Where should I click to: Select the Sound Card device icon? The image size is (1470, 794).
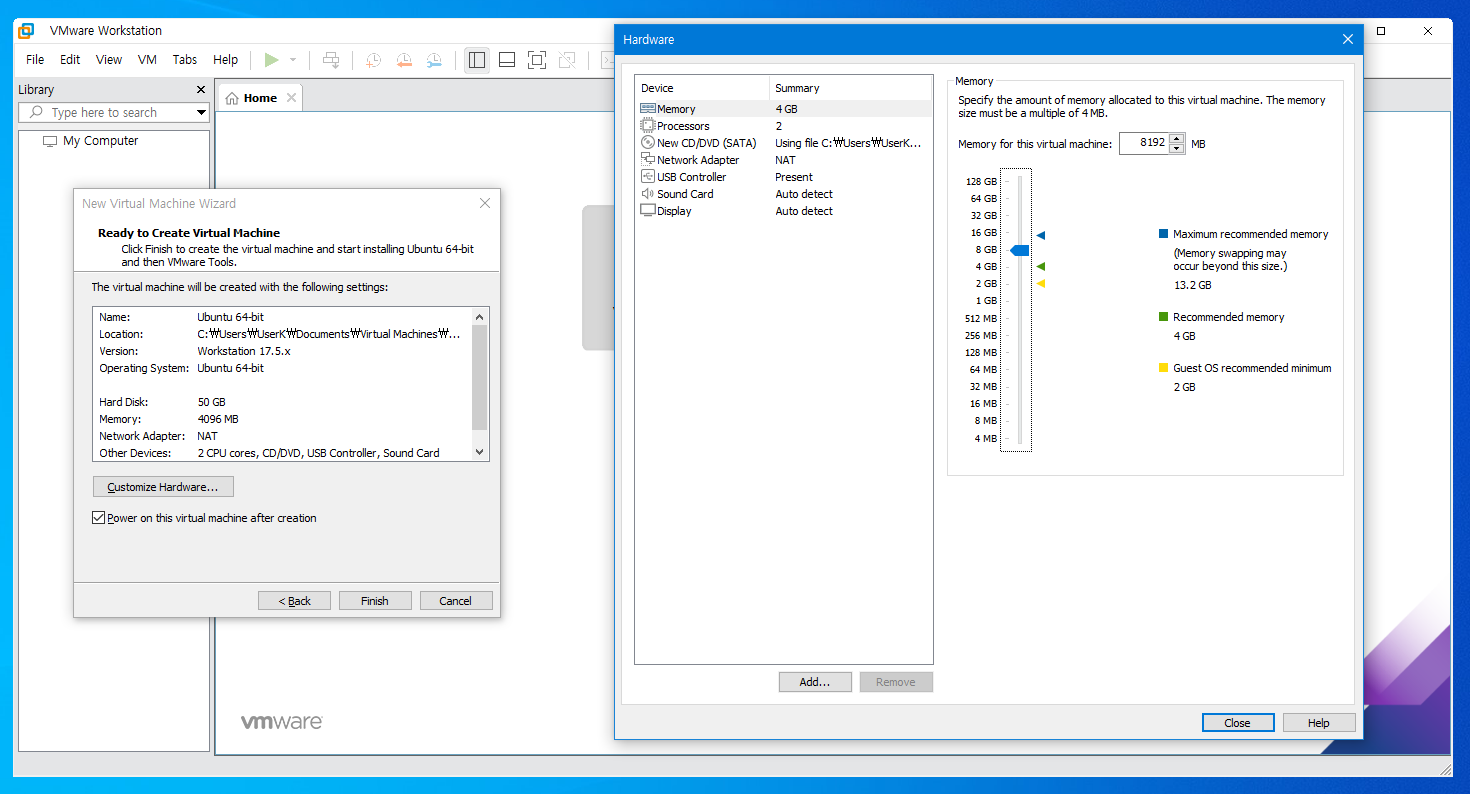[648, 194]
